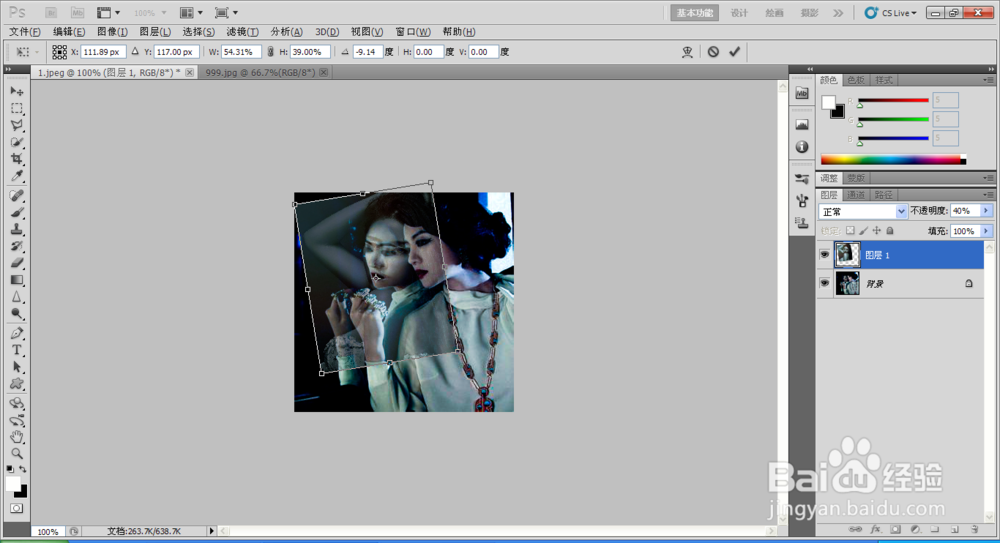Select the Rectangular Marquee tool
This screenshot has width=1000, height=543.
17,108
